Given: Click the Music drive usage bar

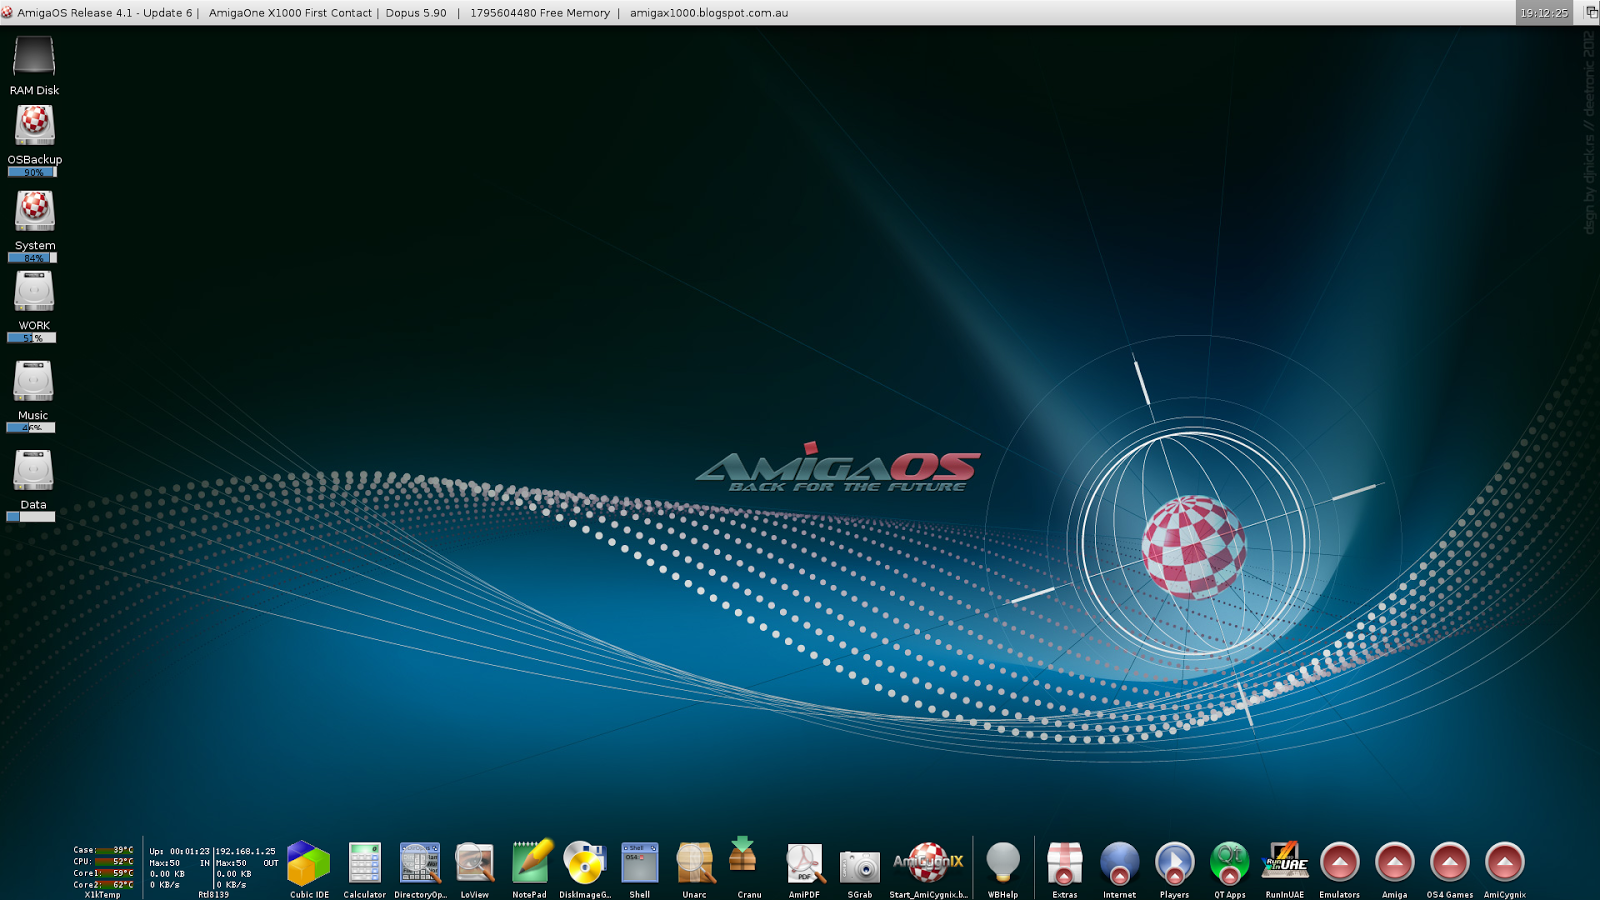Looking at the screenshot, I should tap(31, 428).
